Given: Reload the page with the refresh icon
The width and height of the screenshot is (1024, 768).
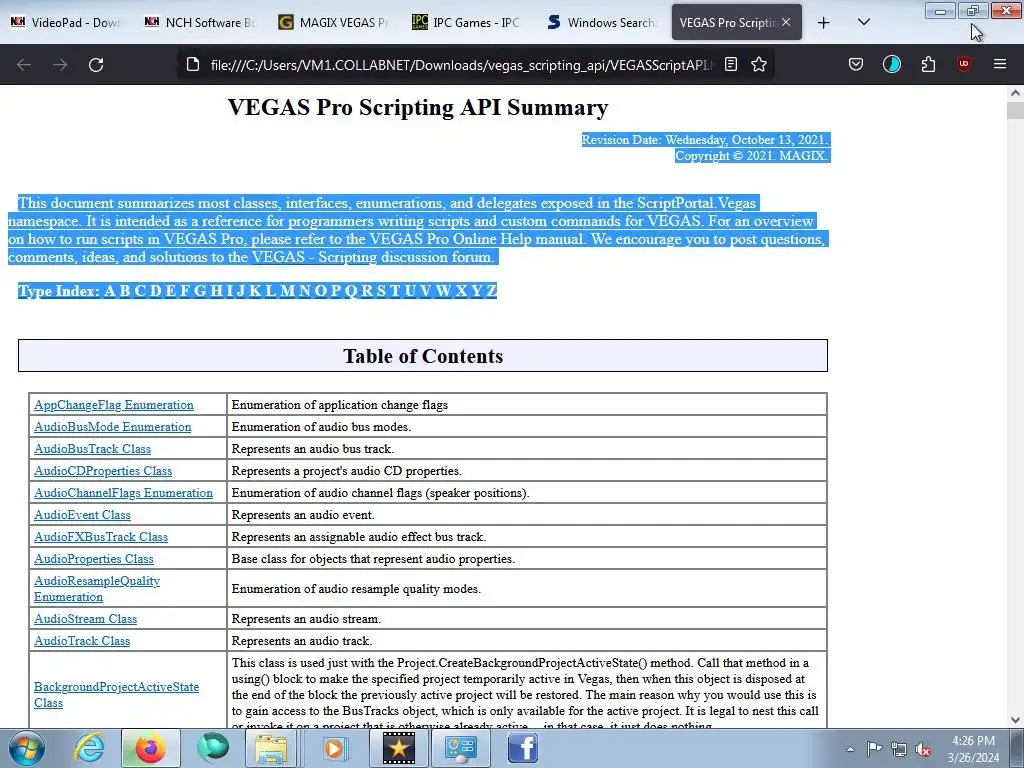Looking at the screenshot, I should coord(96,65).
